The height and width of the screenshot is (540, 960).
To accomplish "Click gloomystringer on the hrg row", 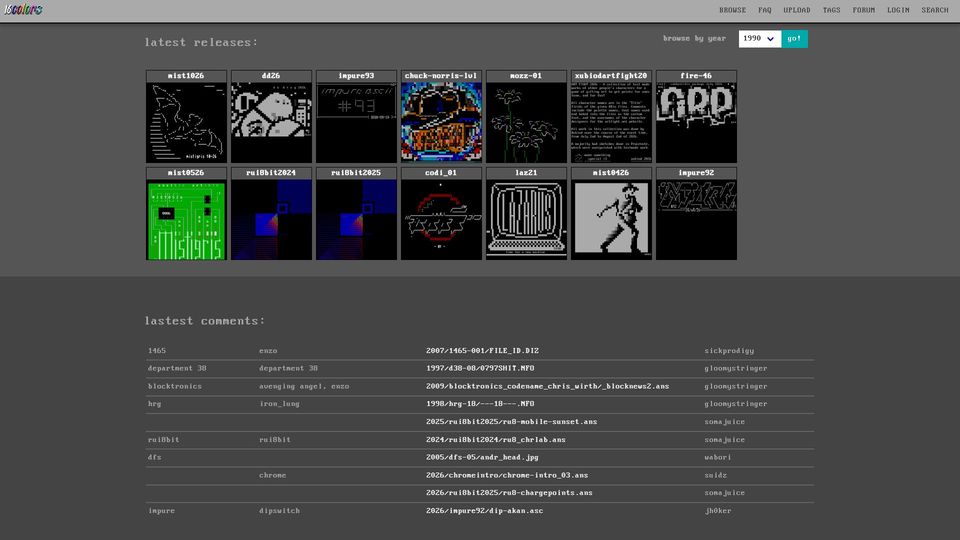I will pyautogui.click(x=736, y=404).
